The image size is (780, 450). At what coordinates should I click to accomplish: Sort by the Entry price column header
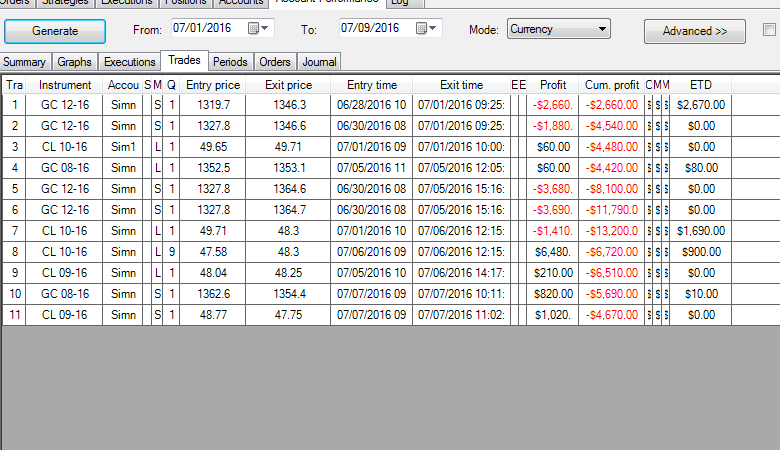[213, 85]
